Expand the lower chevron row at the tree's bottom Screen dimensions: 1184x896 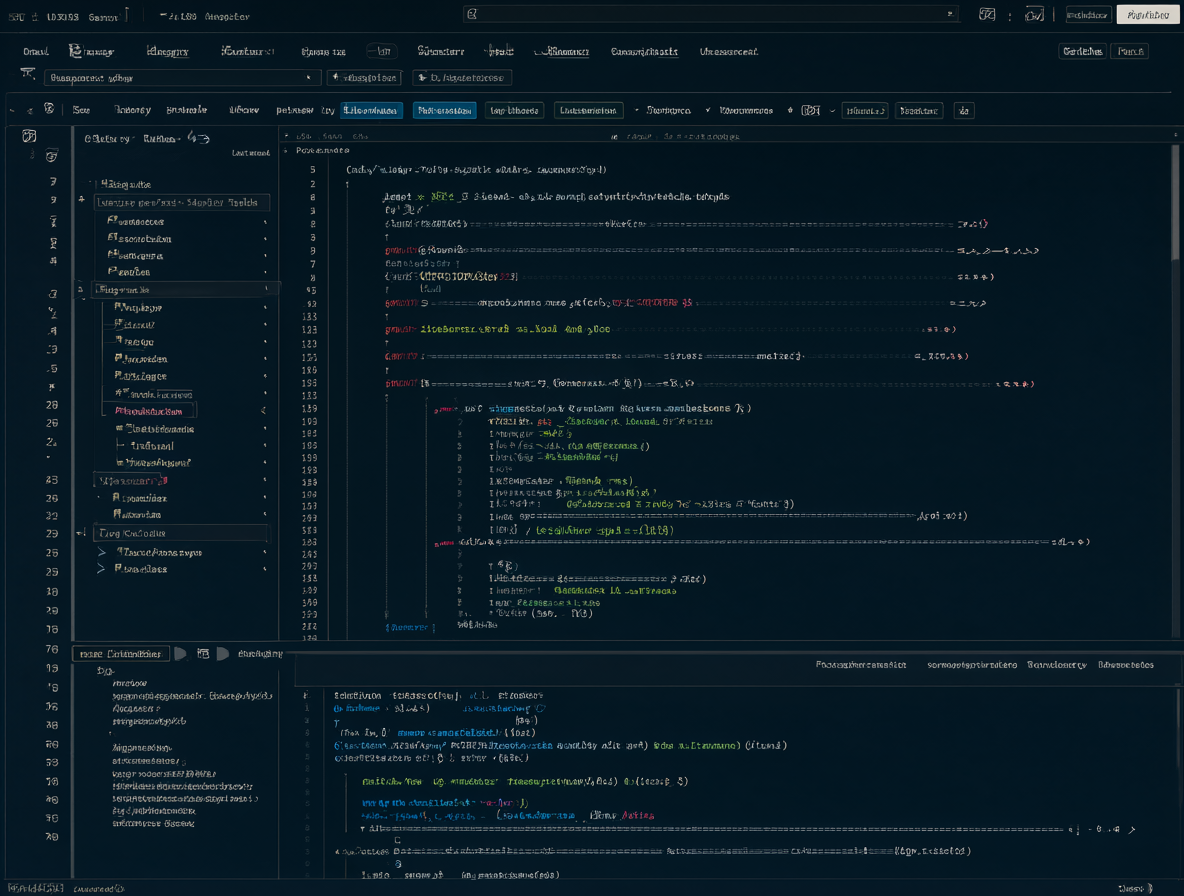101,568
